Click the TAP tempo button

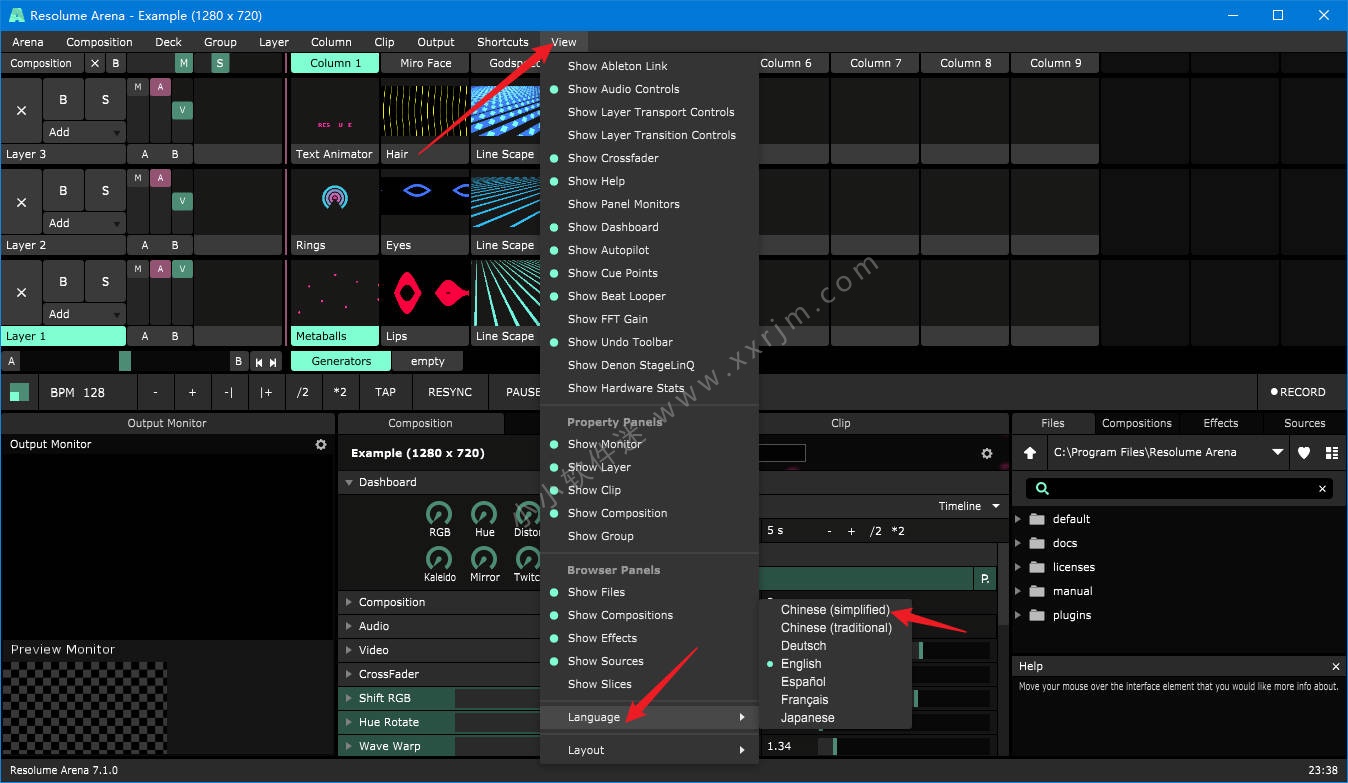(x=385, y=392)
